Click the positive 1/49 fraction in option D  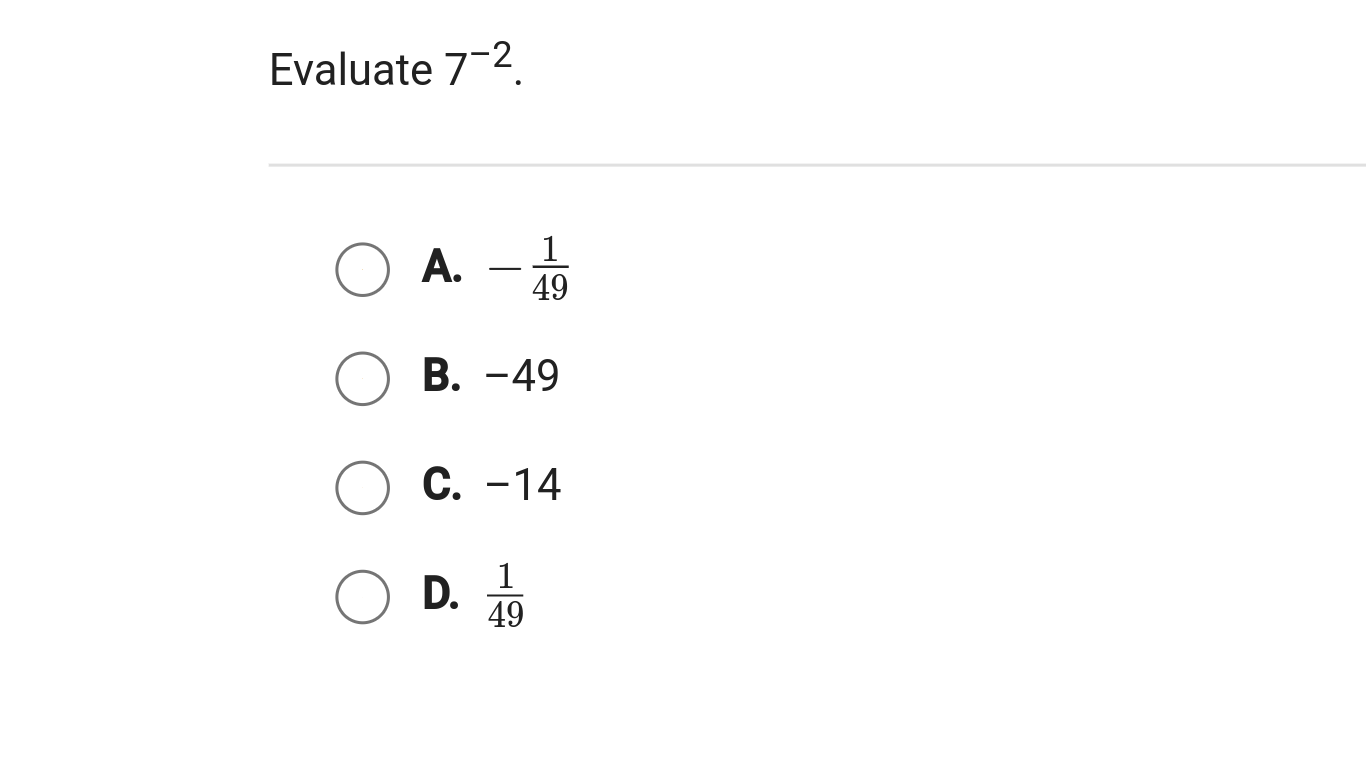[505, 595]
